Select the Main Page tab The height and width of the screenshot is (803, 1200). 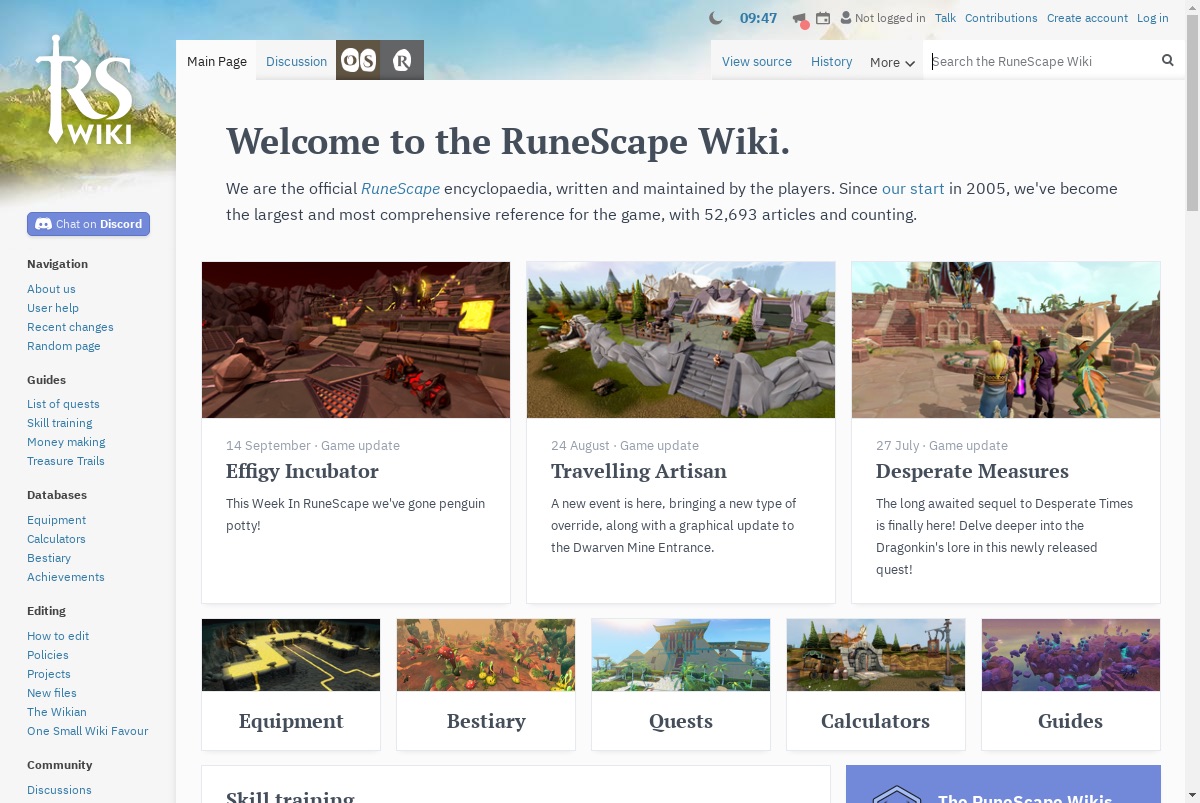pyautogui.click(x=216, y=61)
